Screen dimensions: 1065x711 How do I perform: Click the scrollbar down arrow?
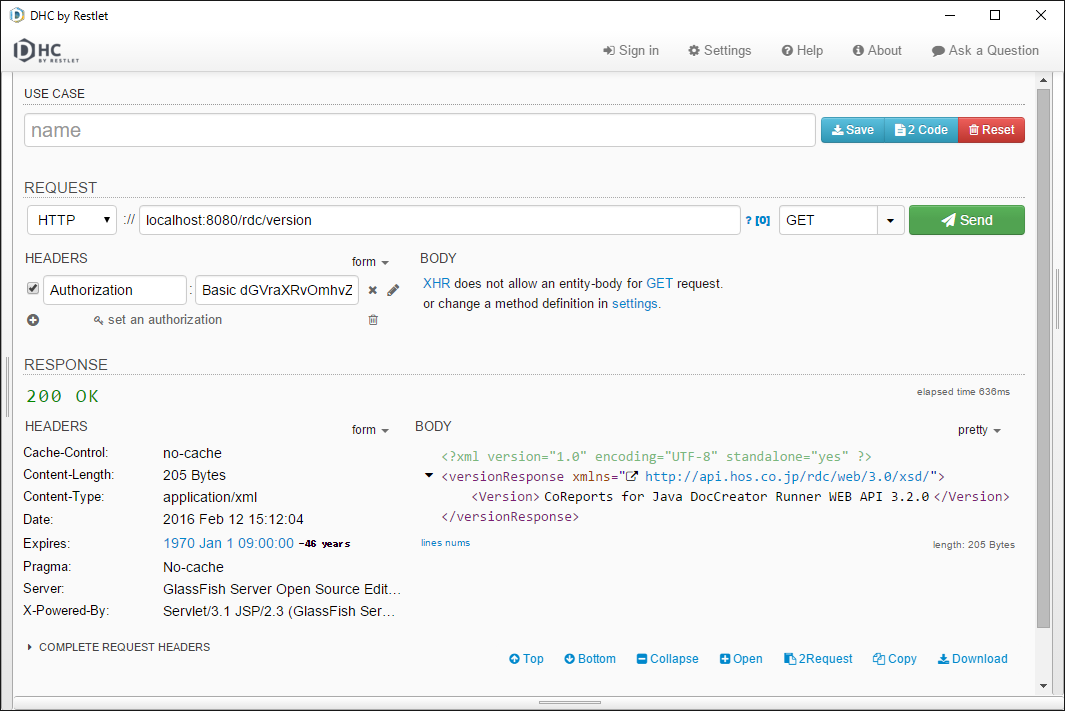[1043, 686]
